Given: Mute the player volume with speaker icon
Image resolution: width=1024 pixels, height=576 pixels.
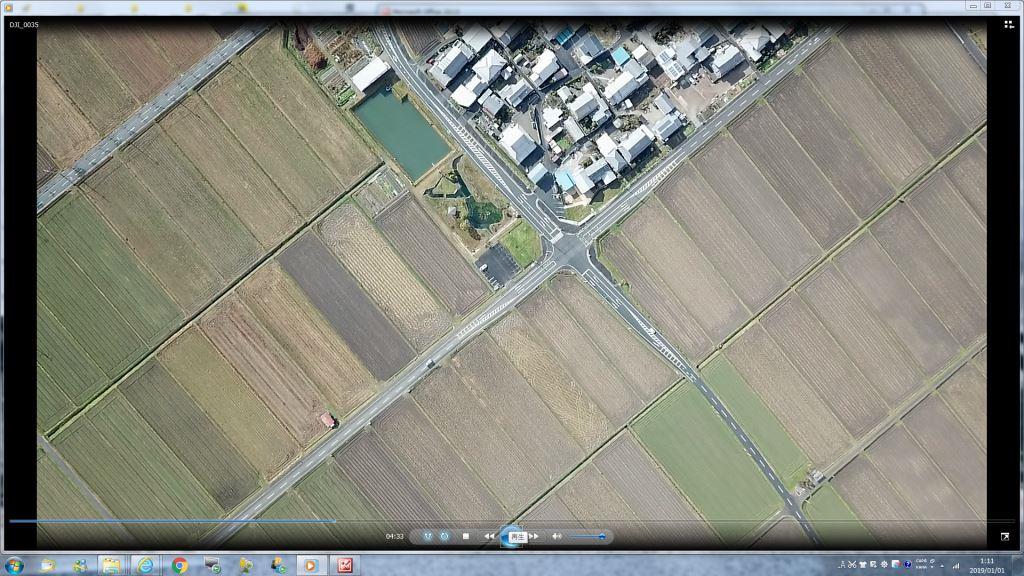Looking at the screenshot, I should pyautogui.click(x=556, y=536).
